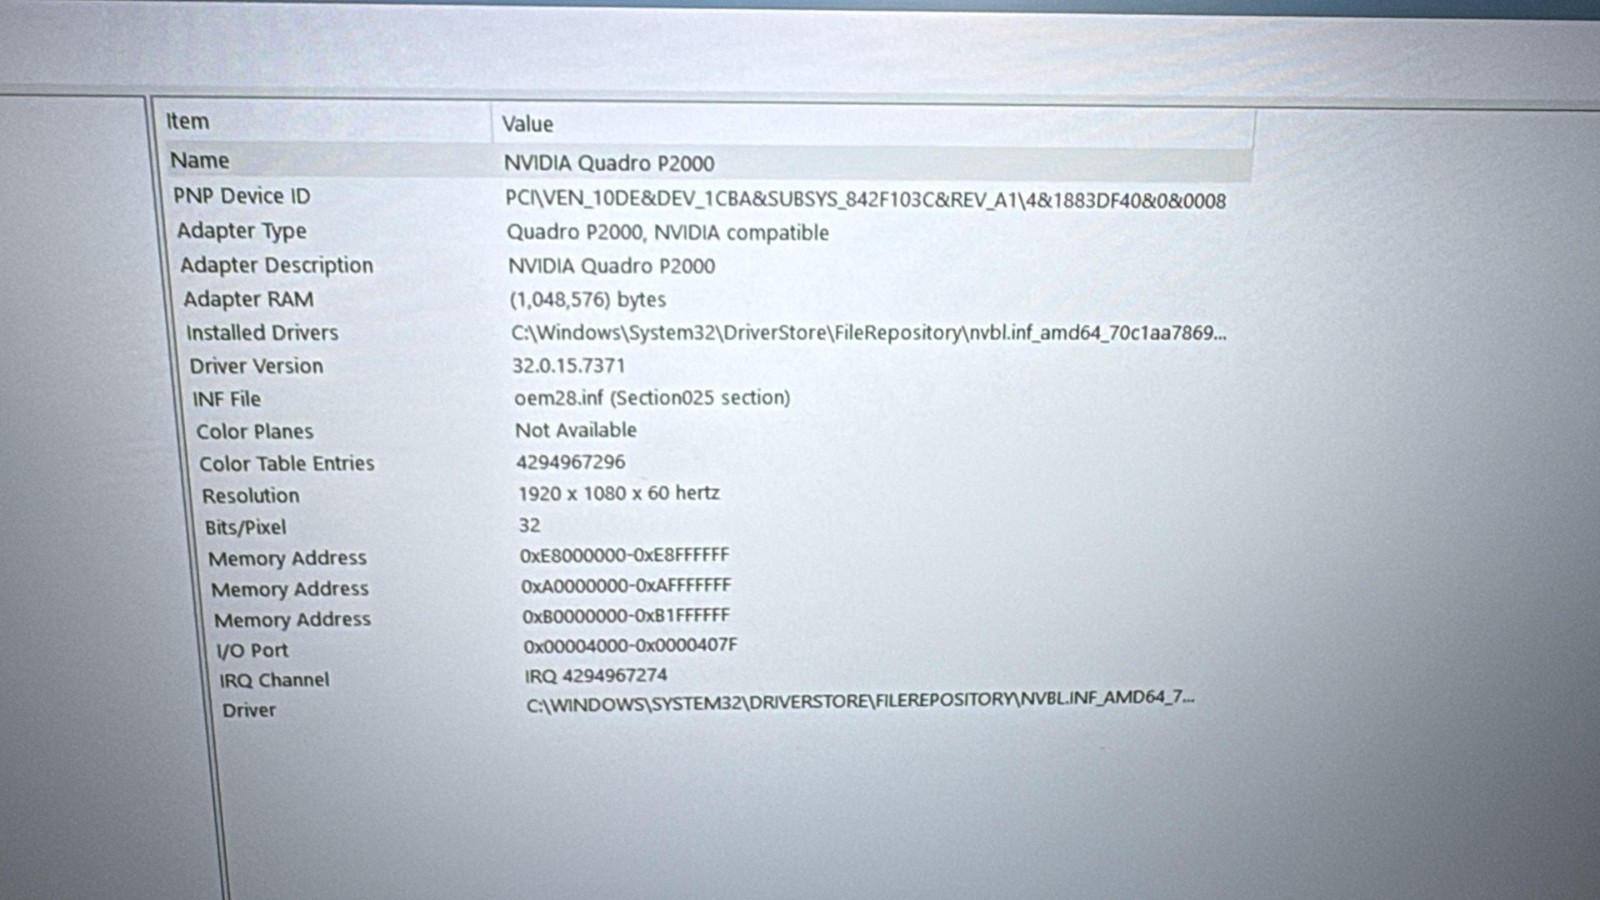Select memory range 0xE8000000-0xE8FFFFFF
Viewport: 1600px width, 900px height.
625,555
